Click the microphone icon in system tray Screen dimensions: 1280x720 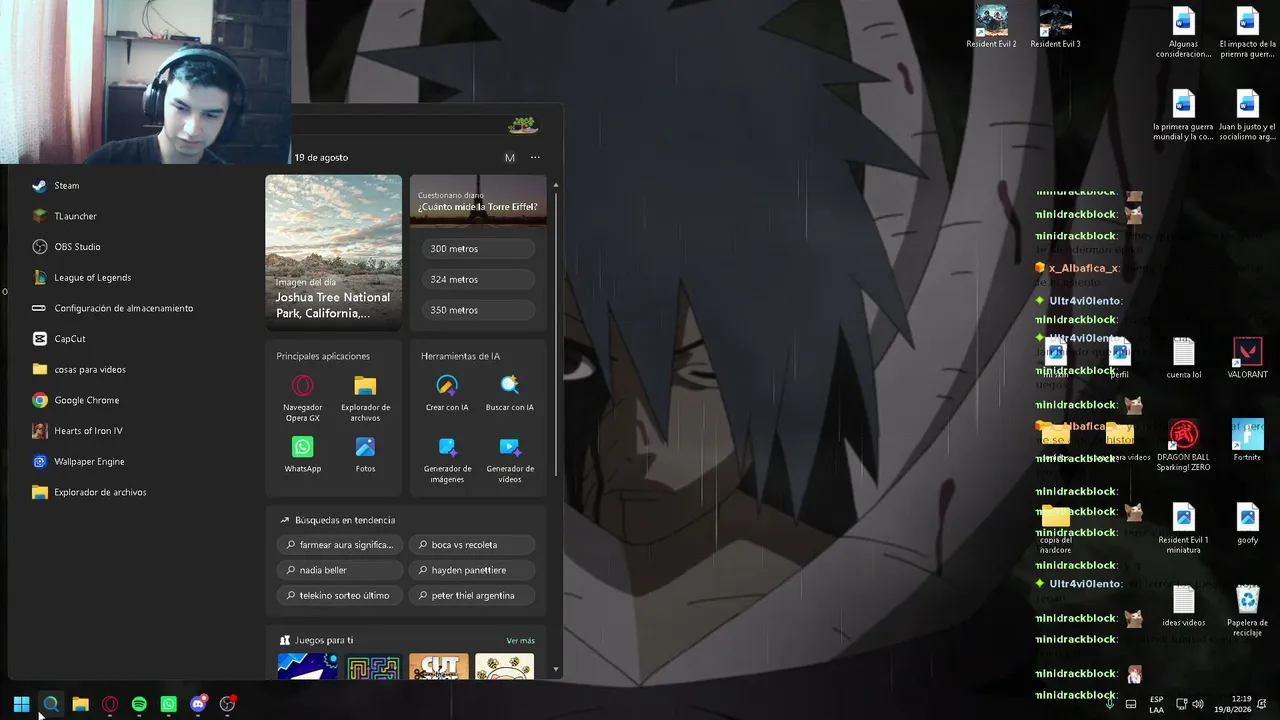pyautogui.click(x=1110, y=704)
